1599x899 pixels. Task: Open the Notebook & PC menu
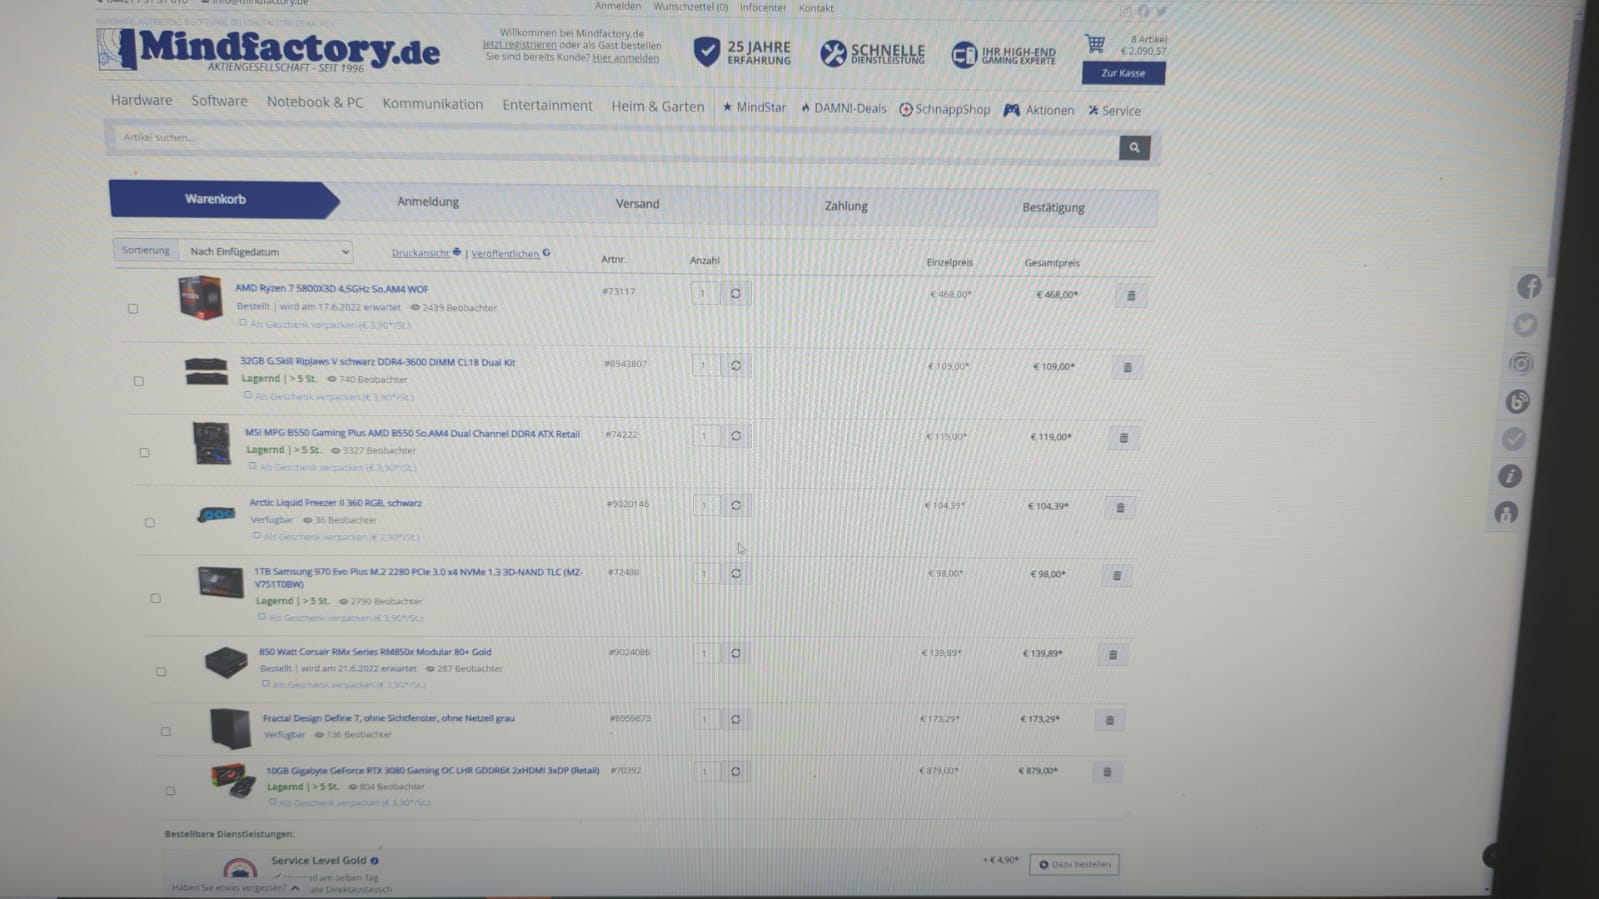(x=315, y=102)
